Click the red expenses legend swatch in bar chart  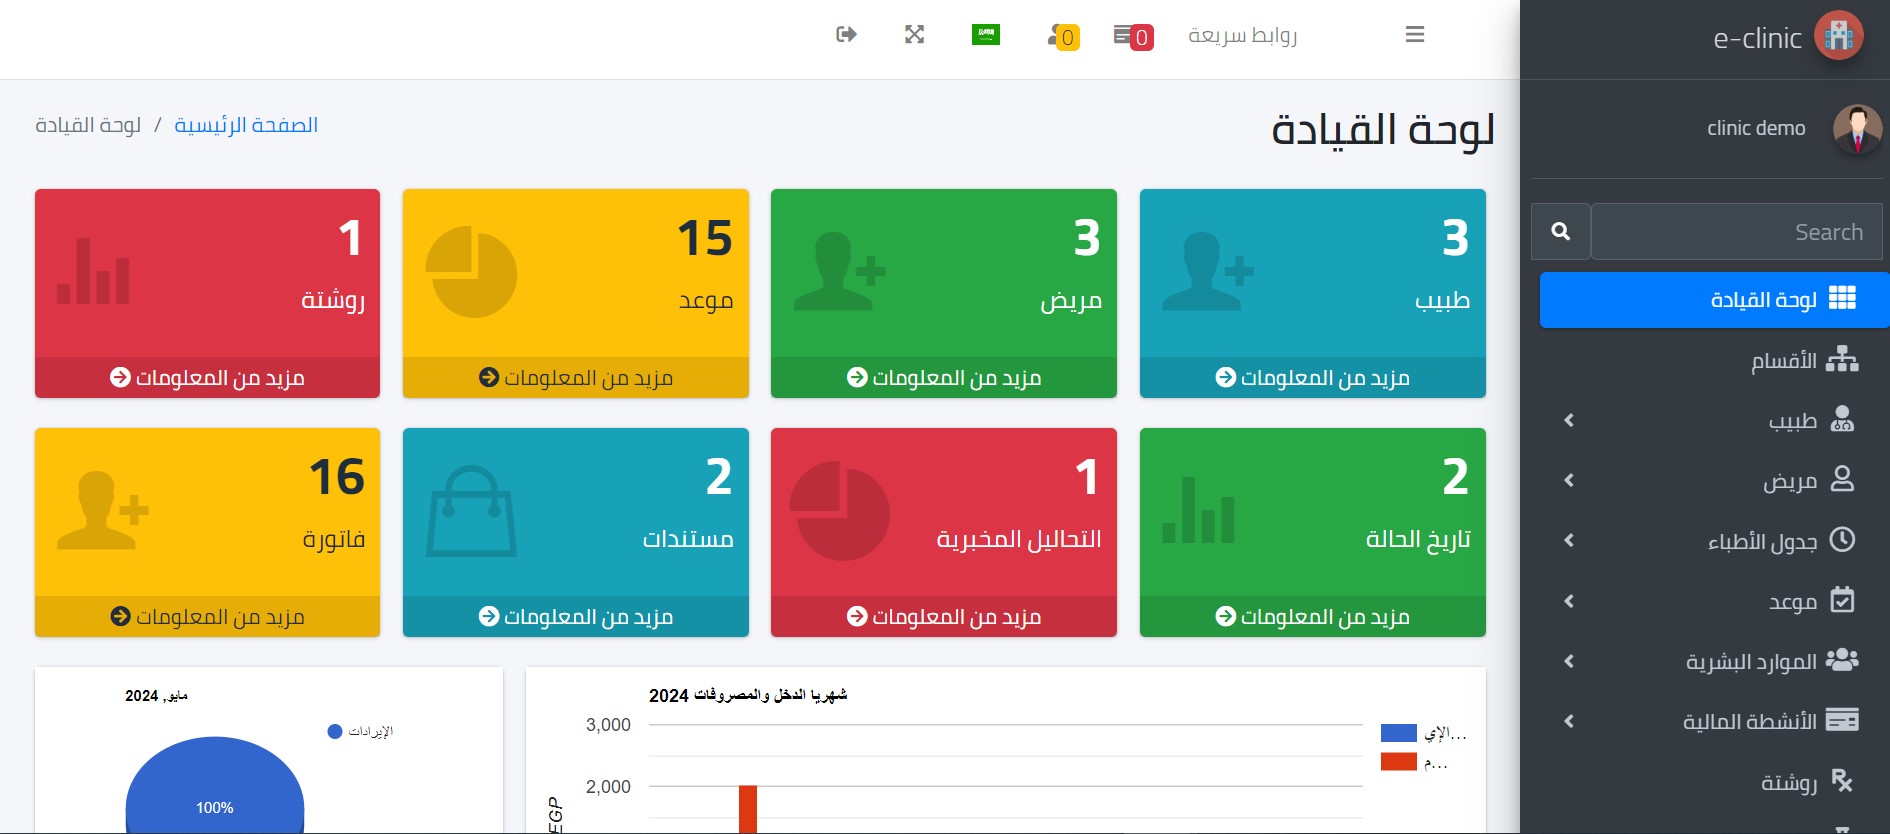pyautogui.click(x=1398, y=762)
